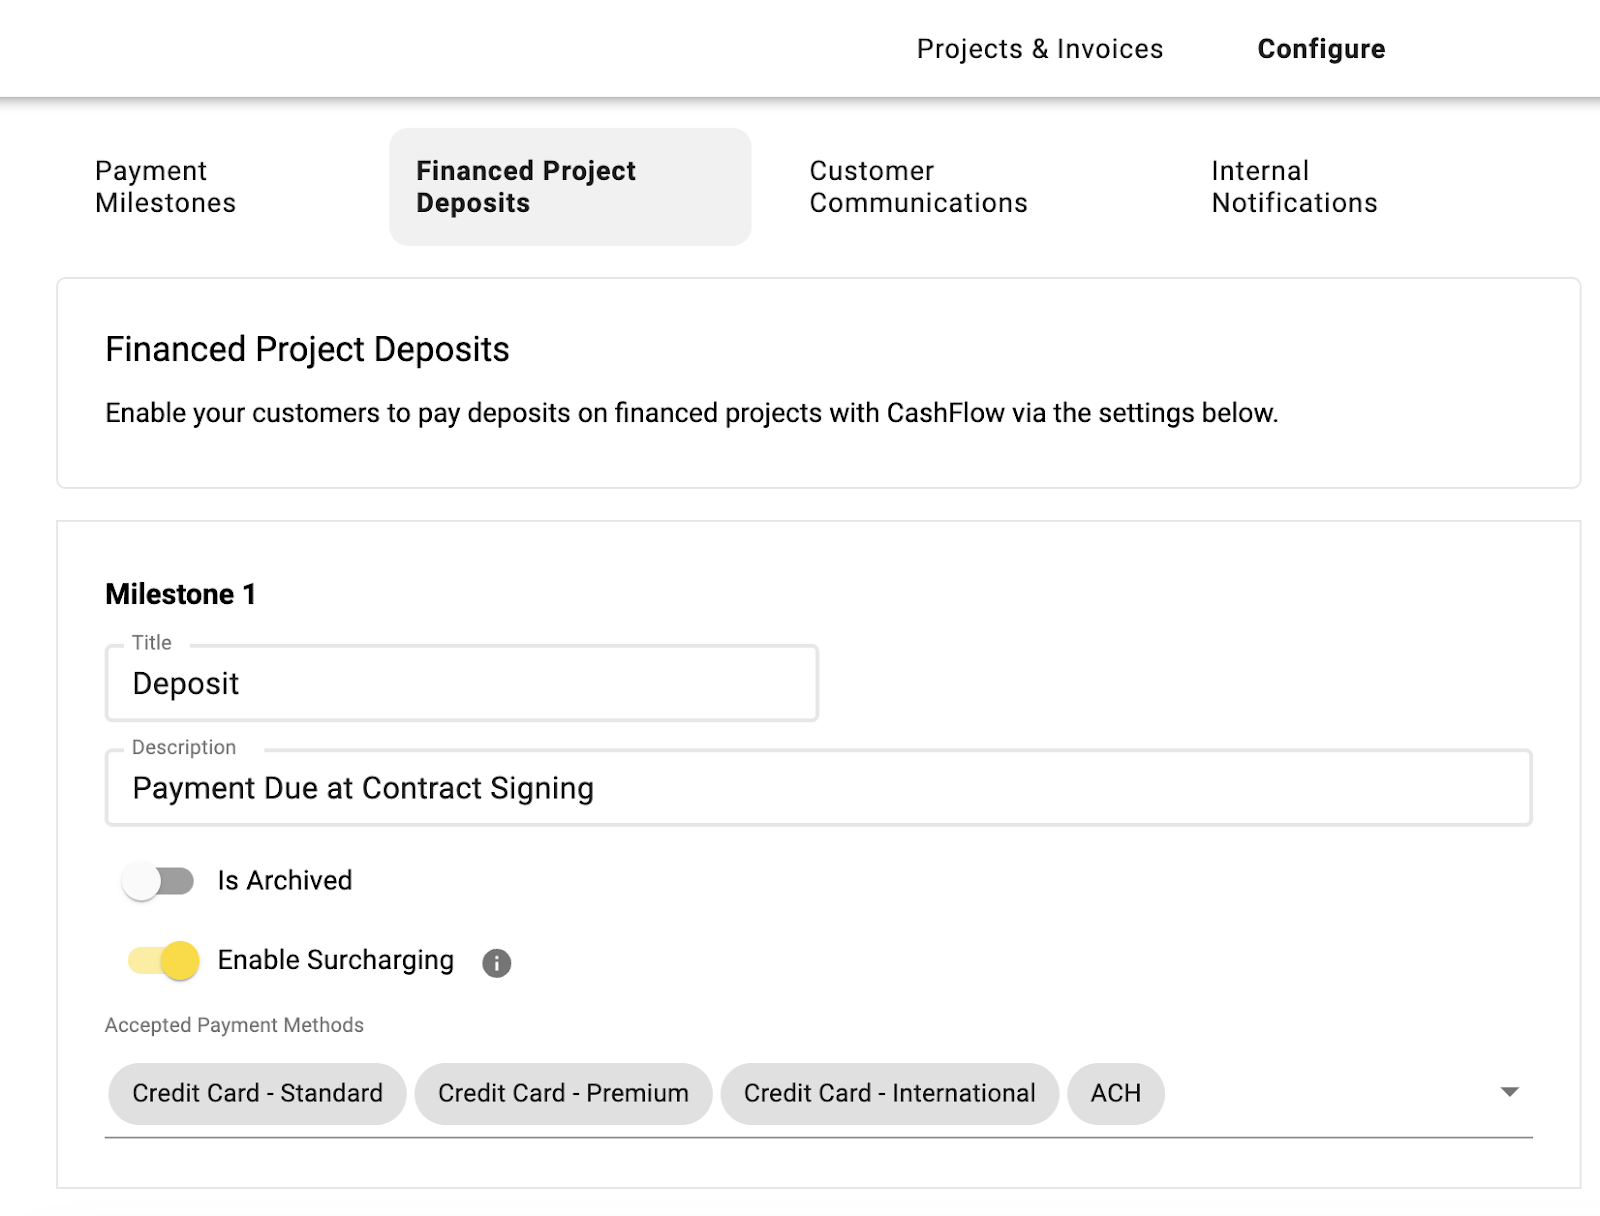Open the Configure section
The width and height of the screenshot is (1600, 1216).
(1321, 47)
